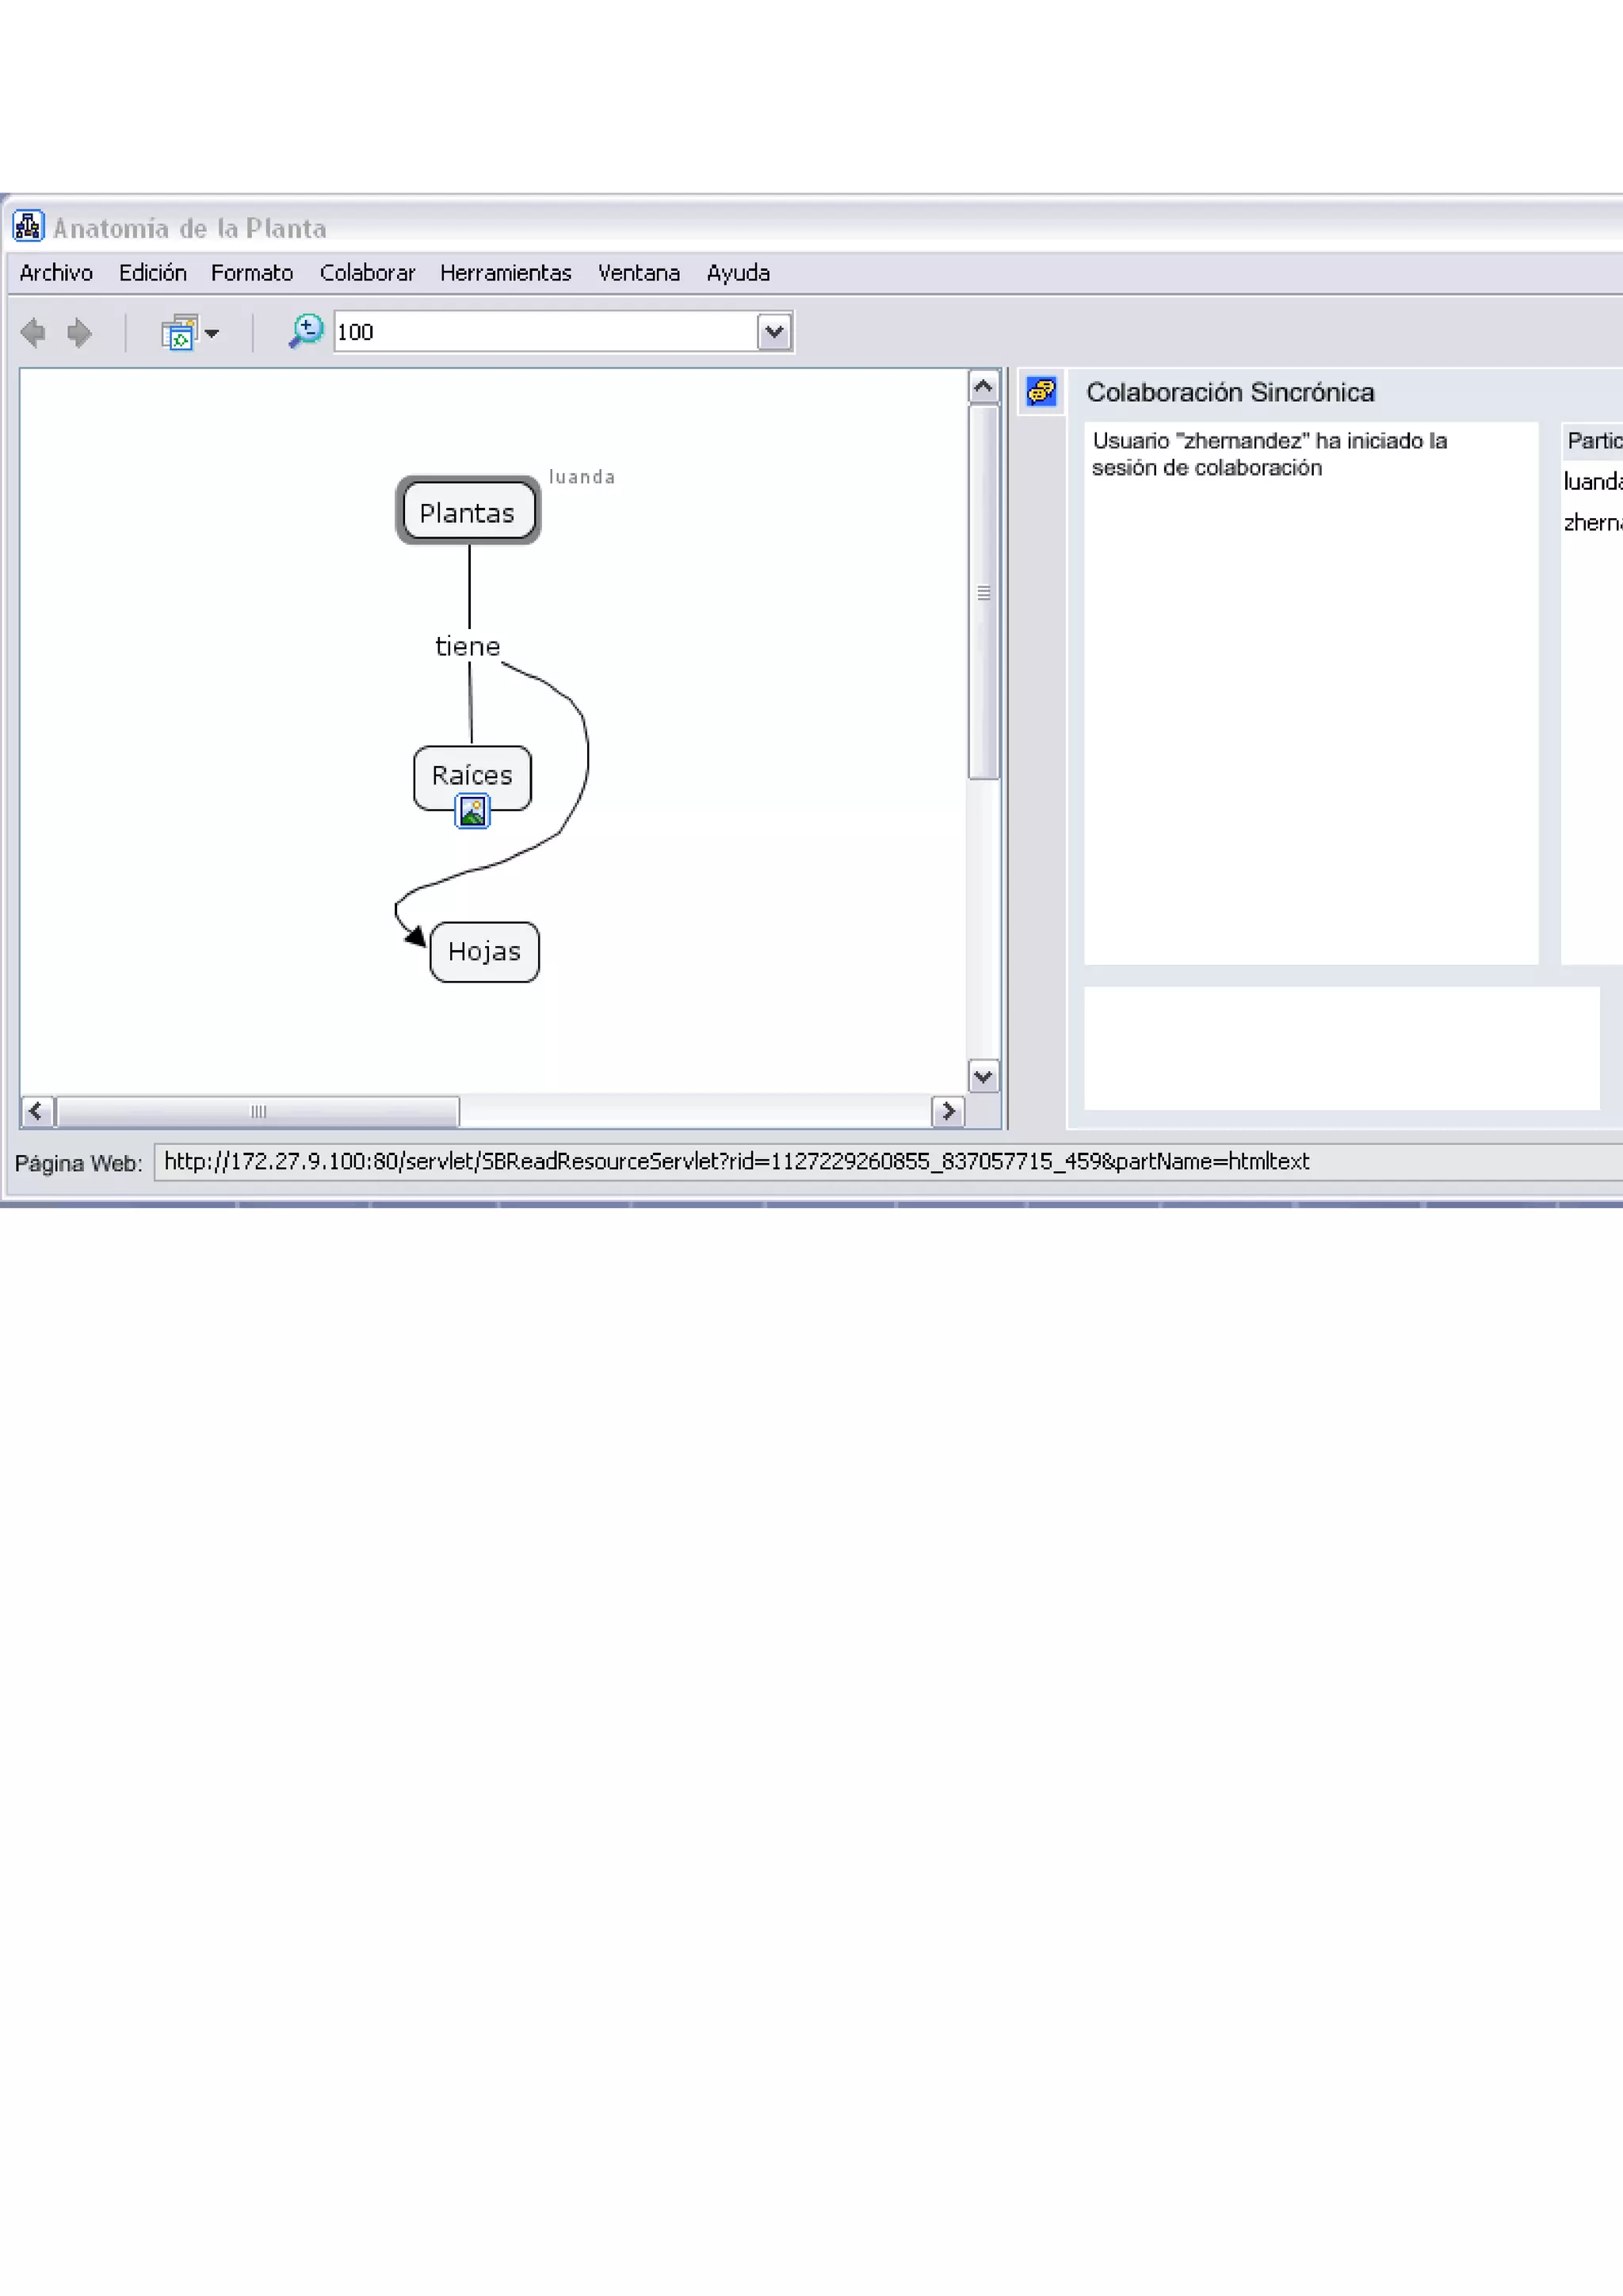Open the Herramientas menu
The height and width of the screenshot is (2296, 1623).
coord(506,273)
